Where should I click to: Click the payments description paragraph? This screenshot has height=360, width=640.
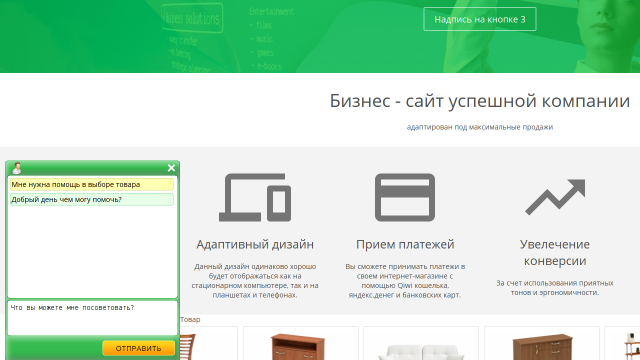(x=405, y=280)
